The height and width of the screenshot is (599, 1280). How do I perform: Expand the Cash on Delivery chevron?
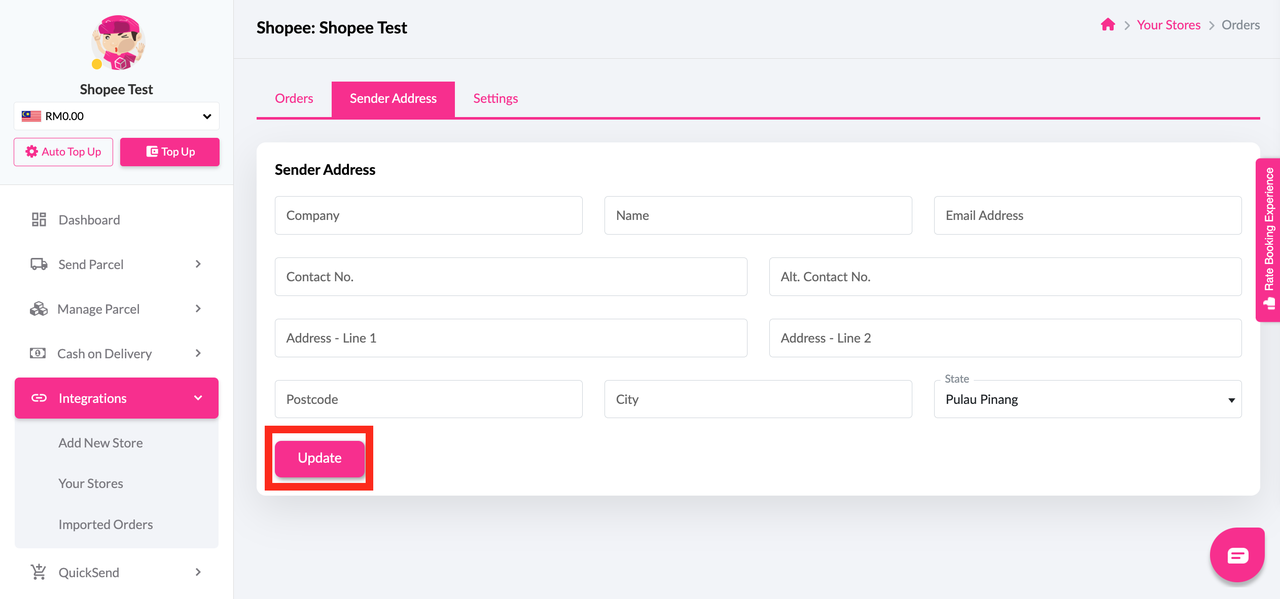[x=198, y=353]
